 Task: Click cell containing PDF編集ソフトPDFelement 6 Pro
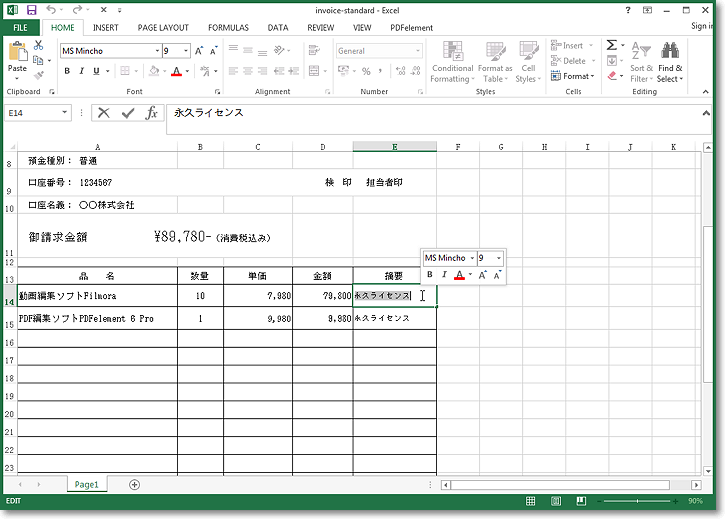97,318
